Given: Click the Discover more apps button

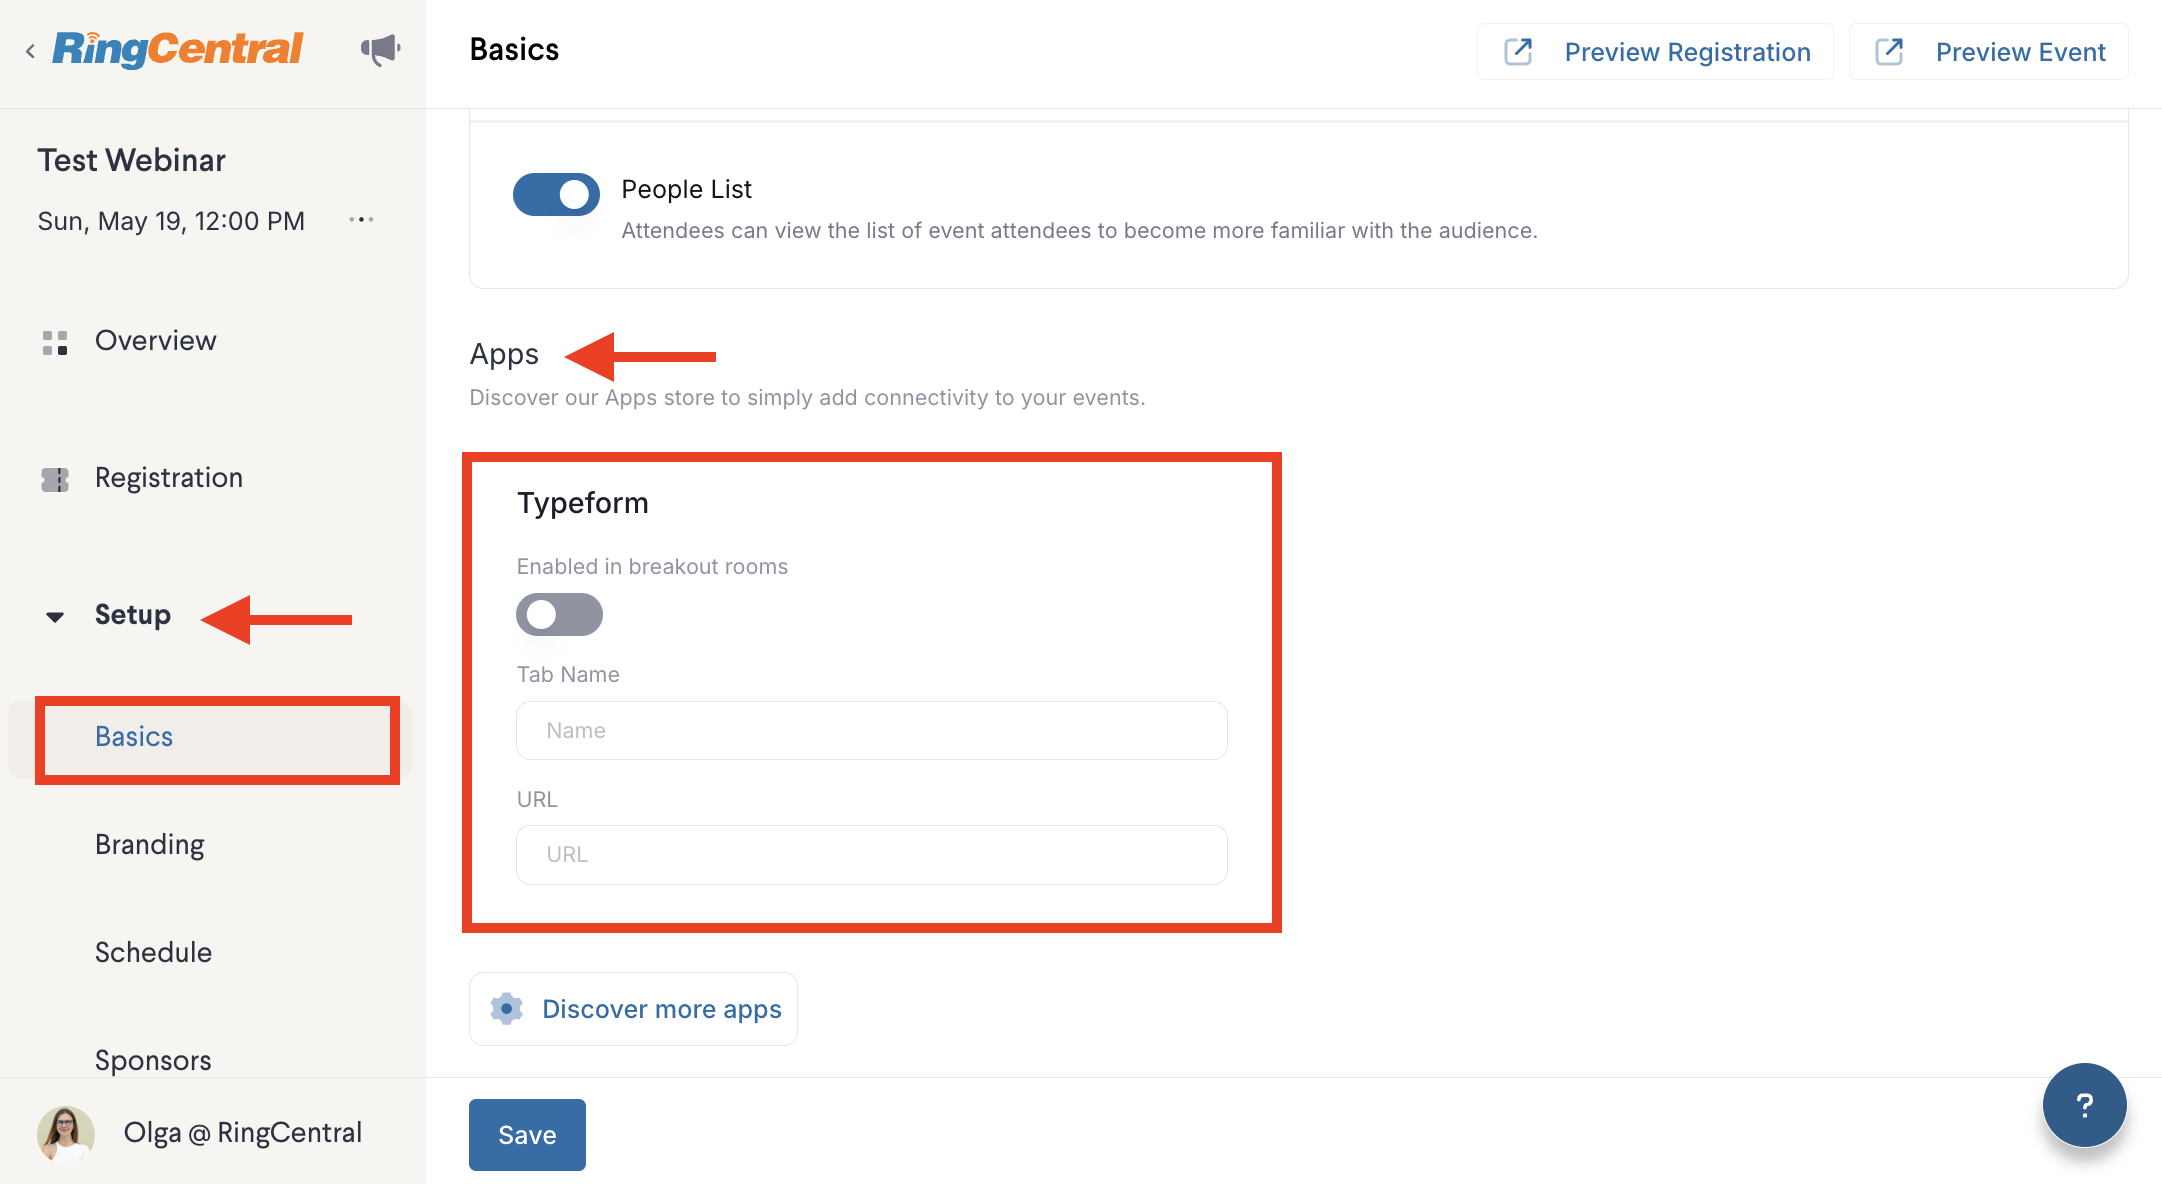Looking at the screenshot, I should click(x=633, y=1009).
